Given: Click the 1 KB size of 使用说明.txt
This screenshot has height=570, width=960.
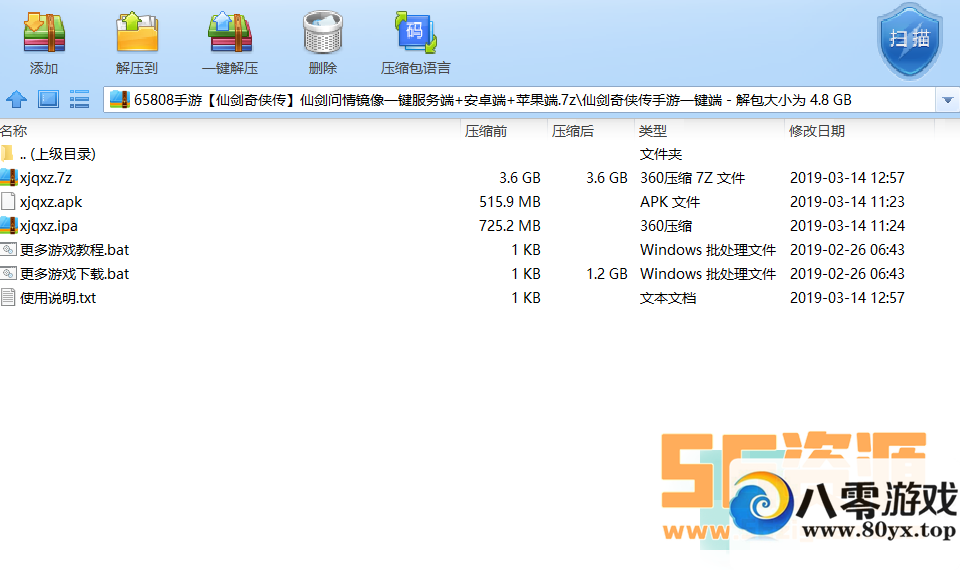Looking at the screenshot, I should click(x=526, y=298).
